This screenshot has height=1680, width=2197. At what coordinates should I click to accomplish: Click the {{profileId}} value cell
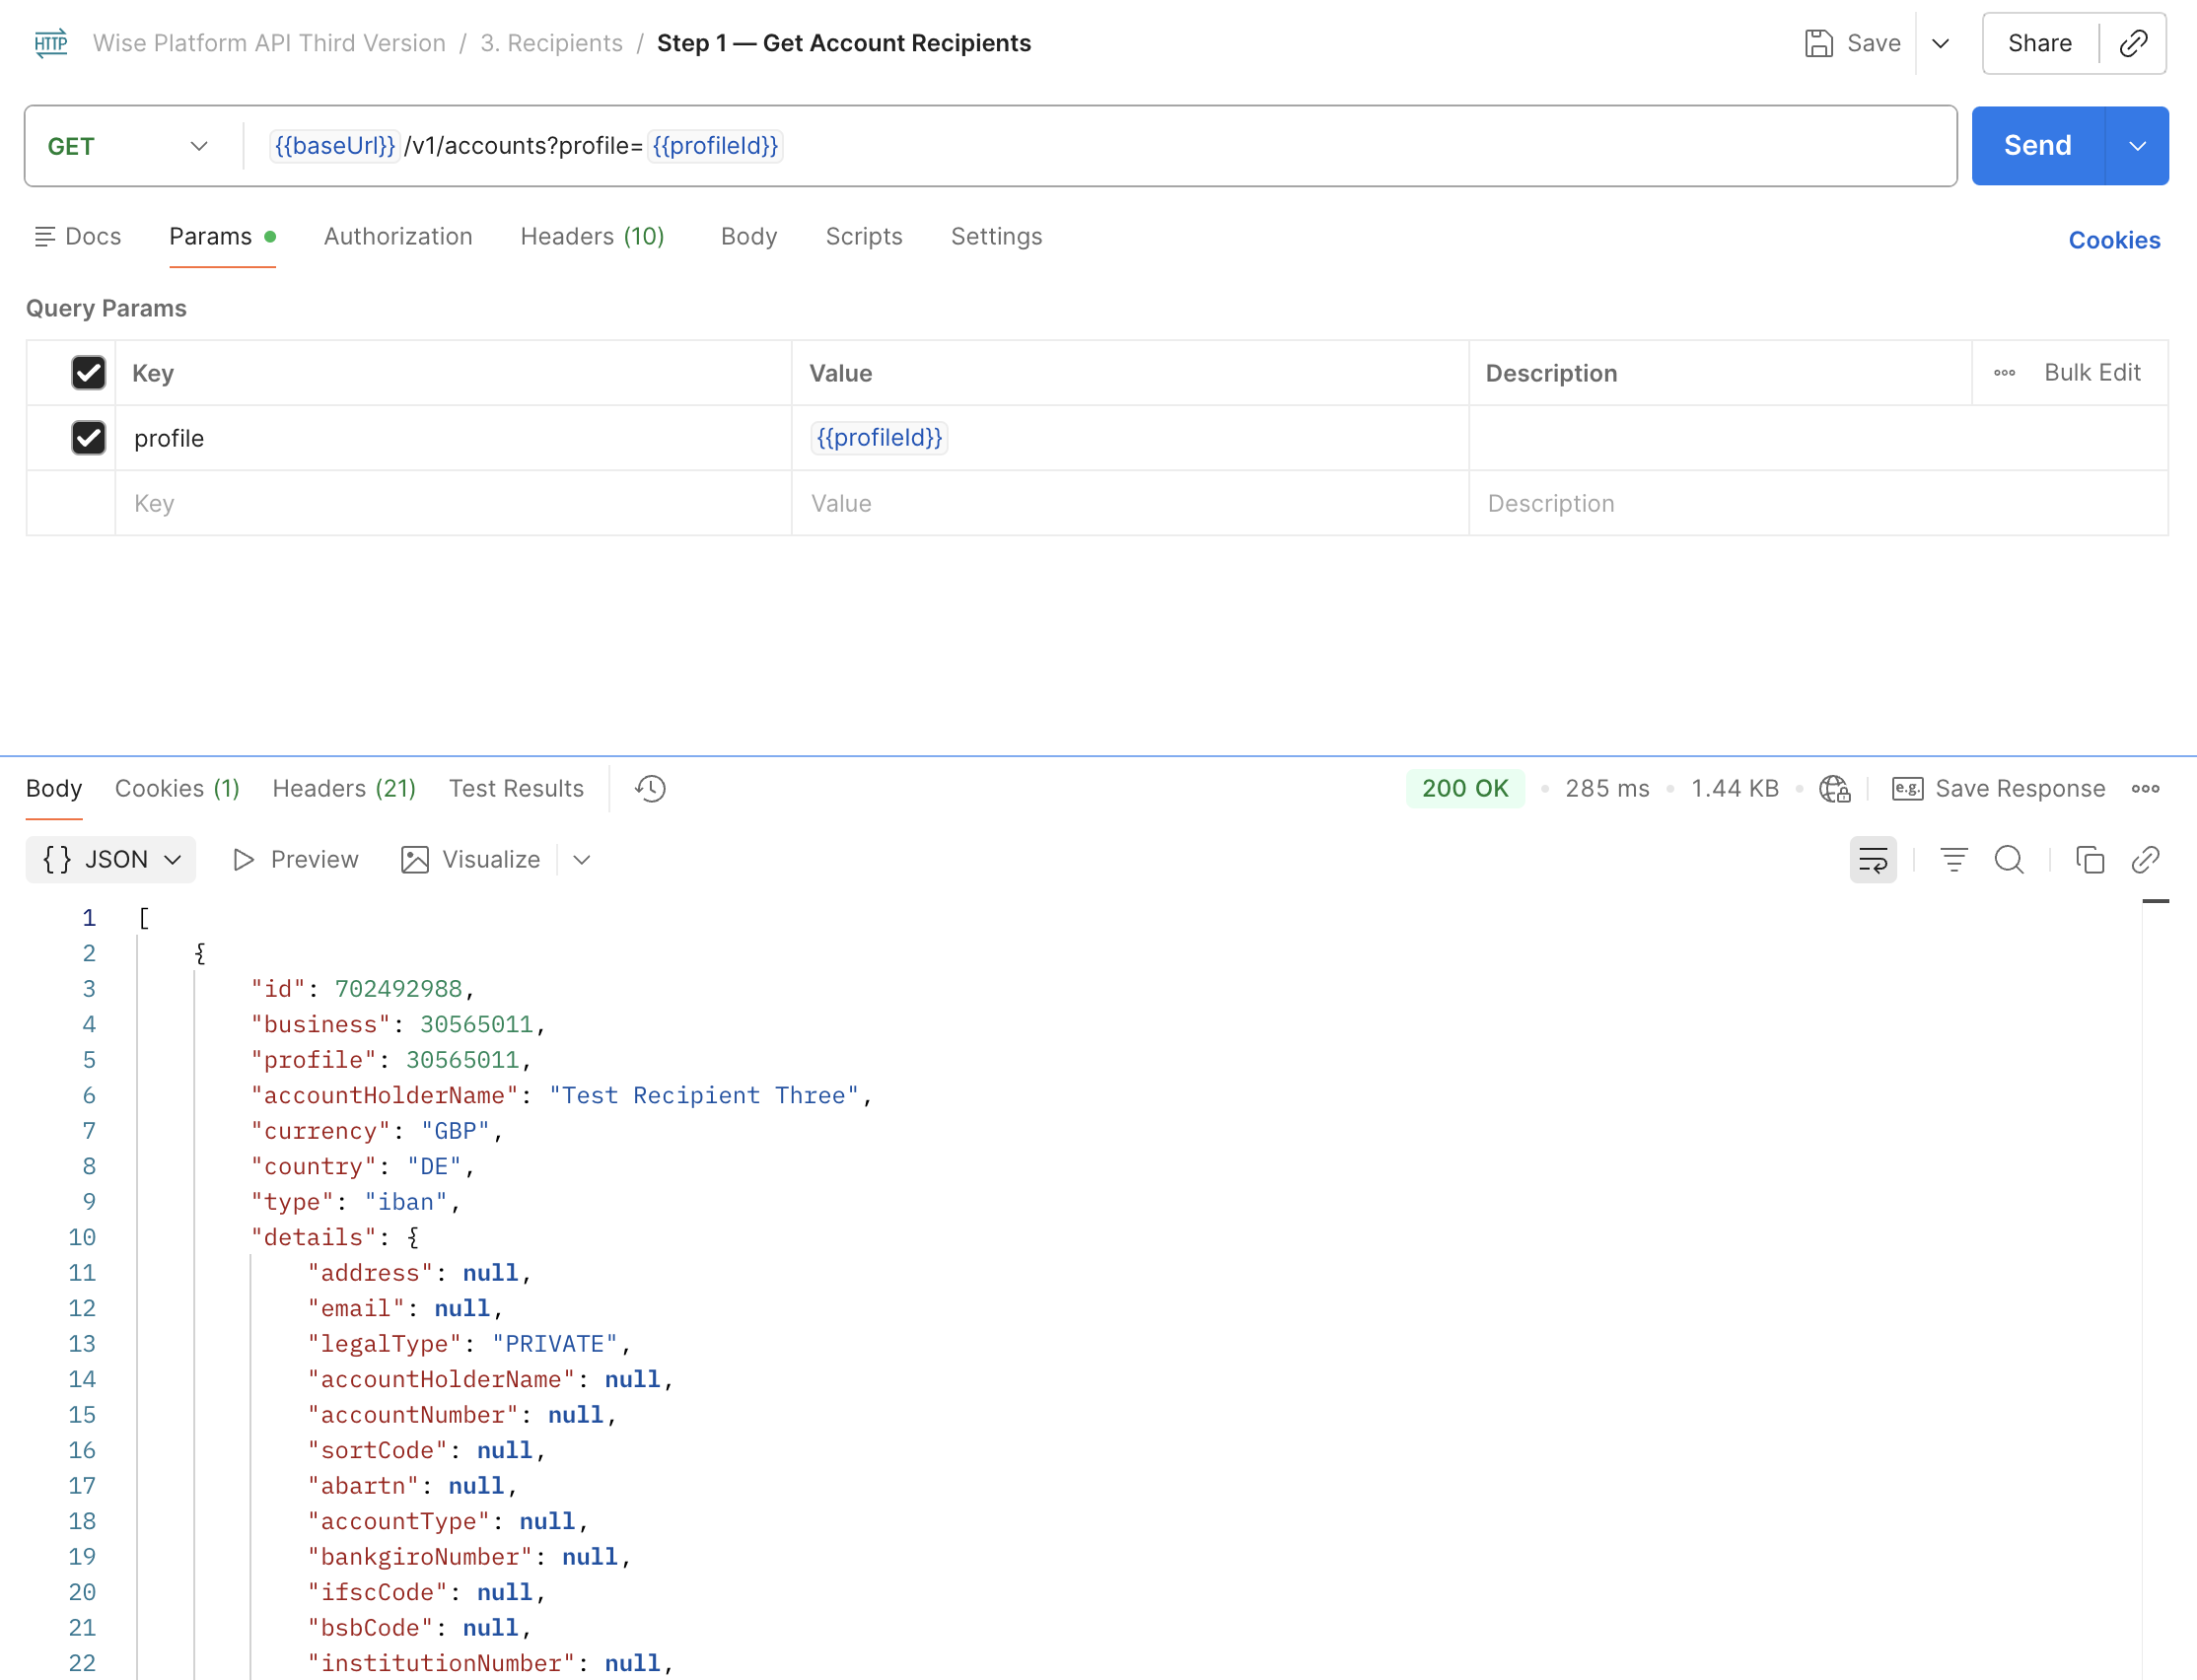point(1130,438)
